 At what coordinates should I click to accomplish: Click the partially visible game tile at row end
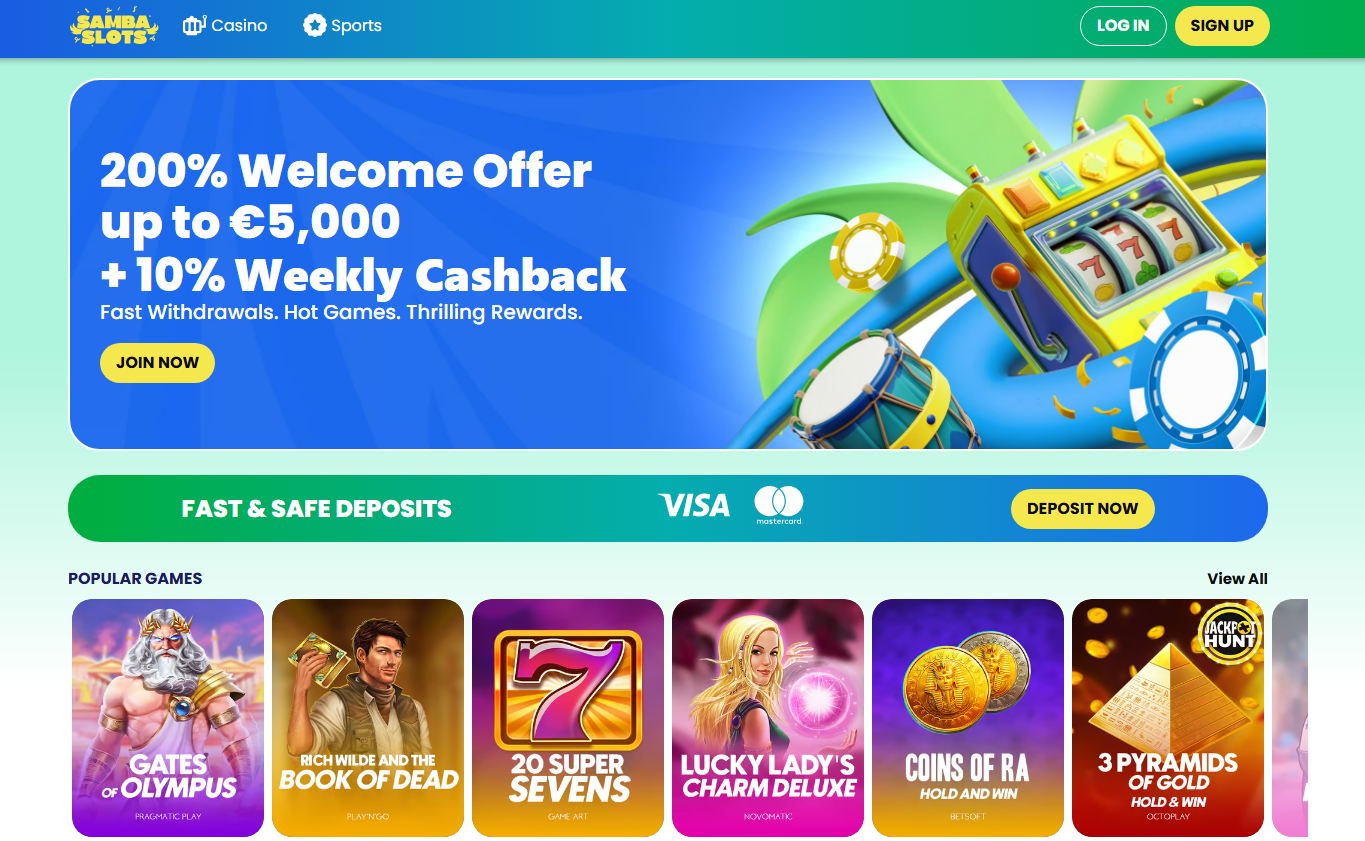coord(1290,718)
